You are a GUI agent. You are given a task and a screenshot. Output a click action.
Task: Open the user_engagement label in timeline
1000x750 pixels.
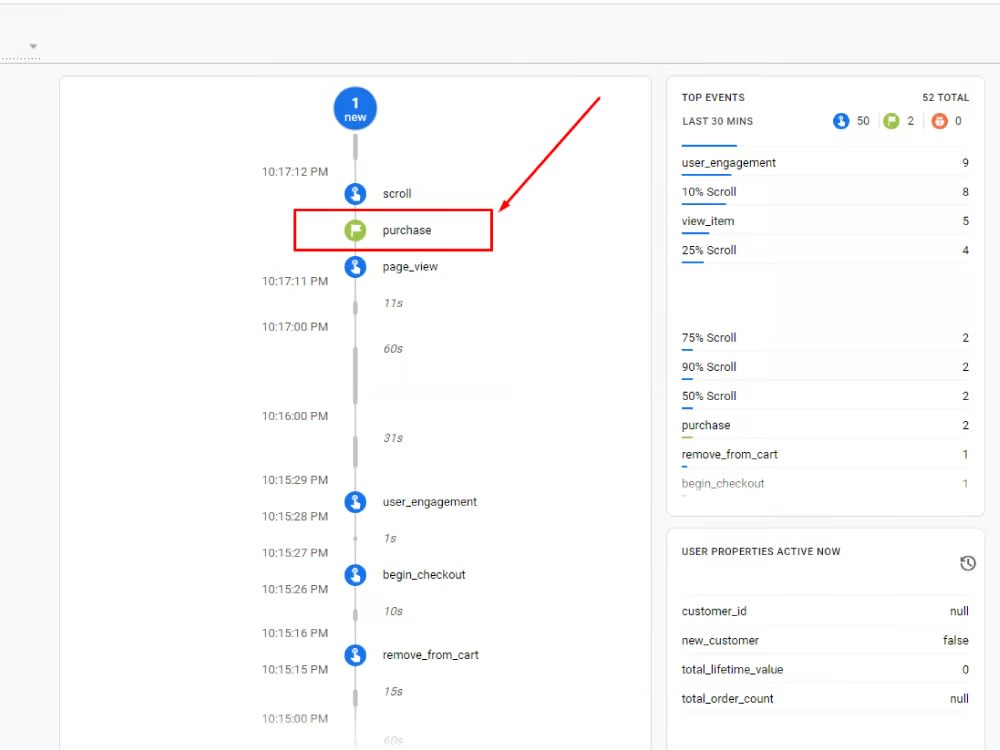coord(429,502)
